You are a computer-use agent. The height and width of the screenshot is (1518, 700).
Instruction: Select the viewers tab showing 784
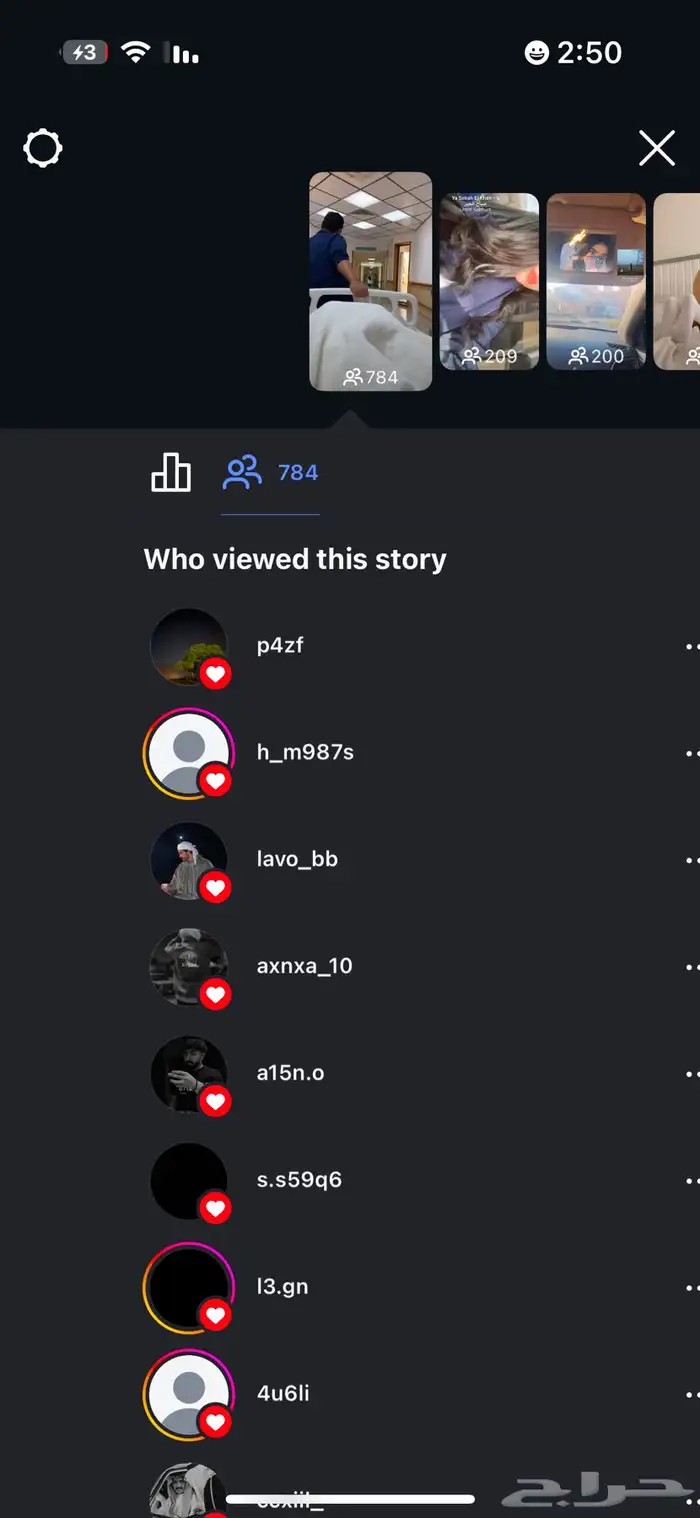[x=270, y=472]
